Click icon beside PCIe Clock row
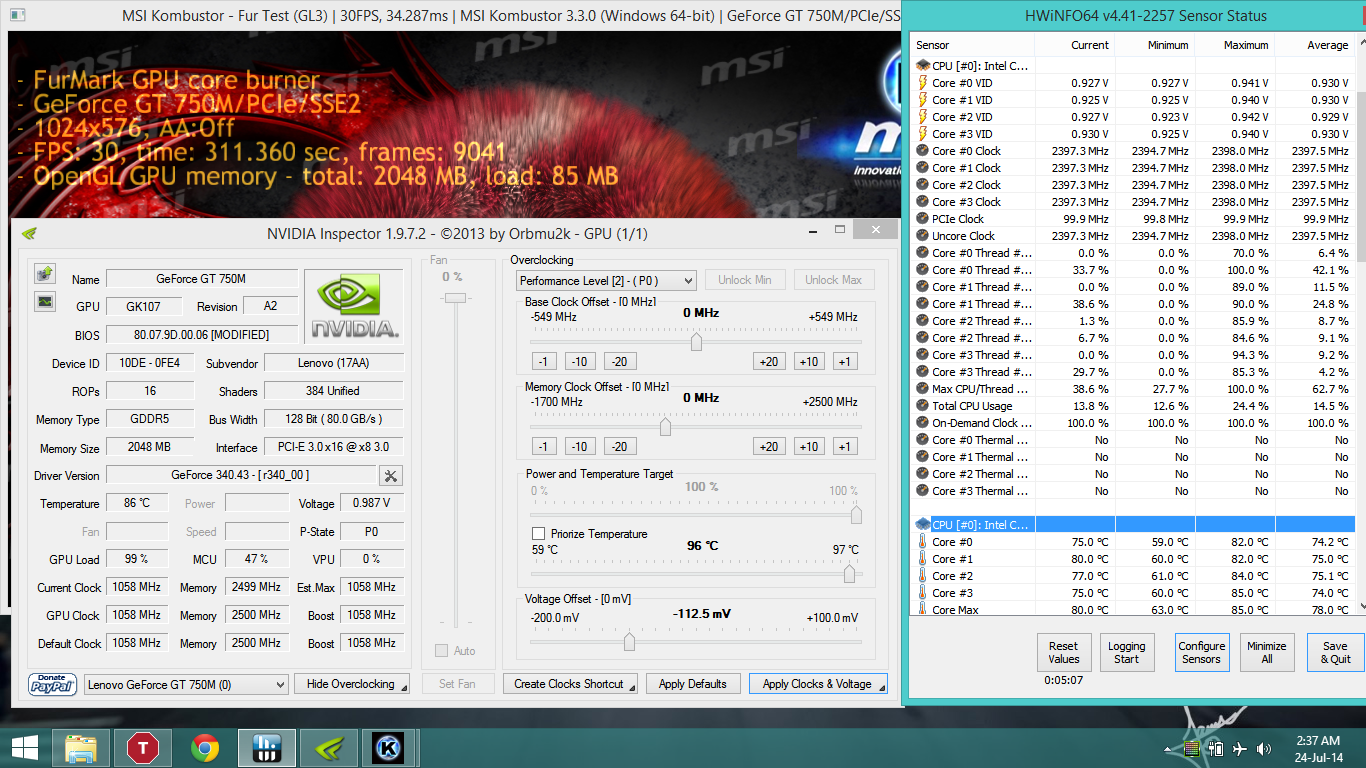Image resolution: width=1366 pixels, height=768 pixels. click(922, 219)
